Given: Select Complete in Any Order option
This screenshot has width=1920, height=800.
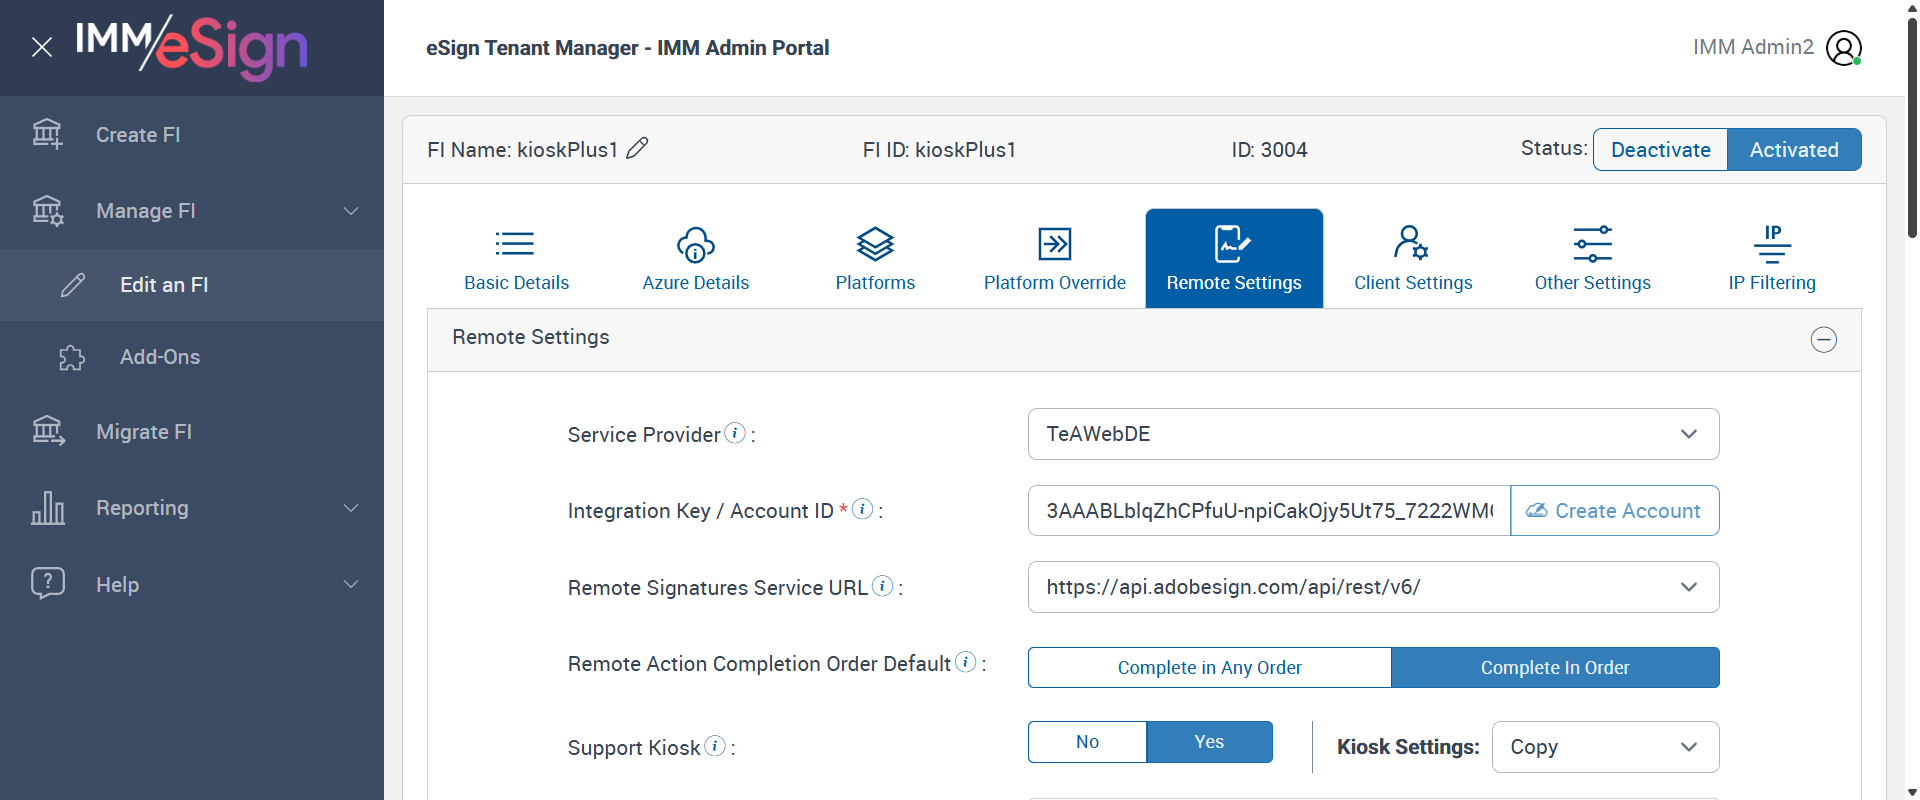Looking at the screenshot, I should pos(1209,668).
